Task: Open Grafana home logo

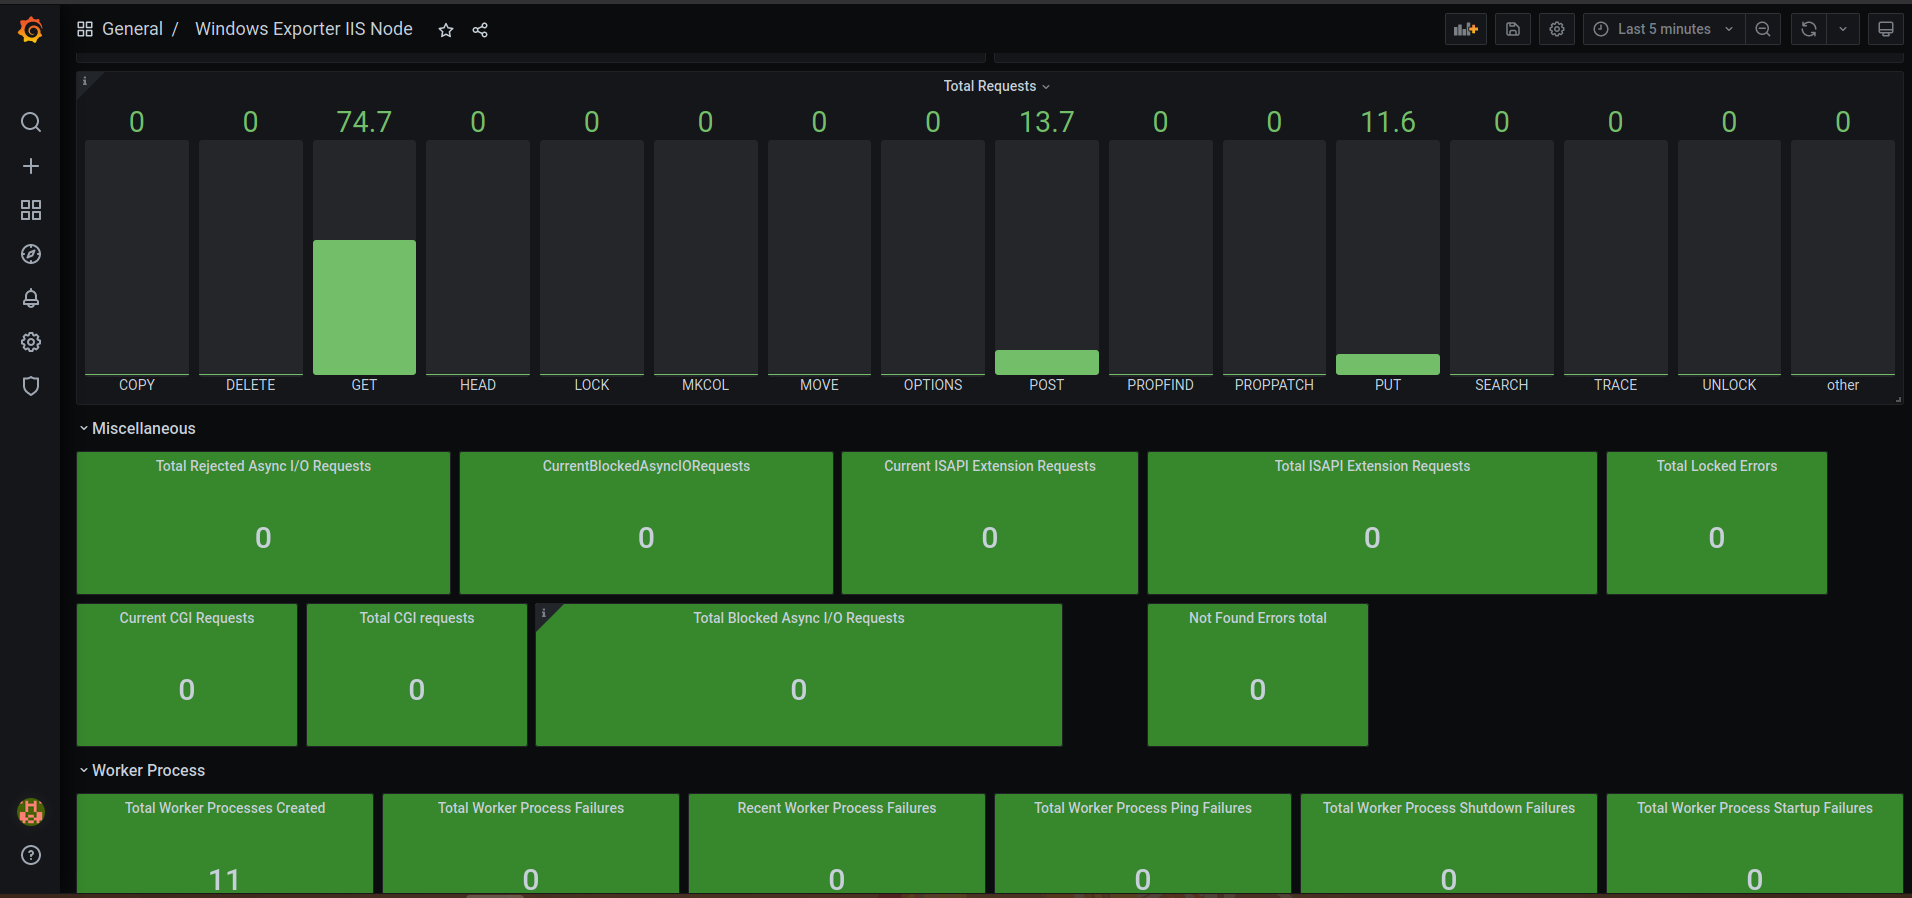Action: point(31,30)
